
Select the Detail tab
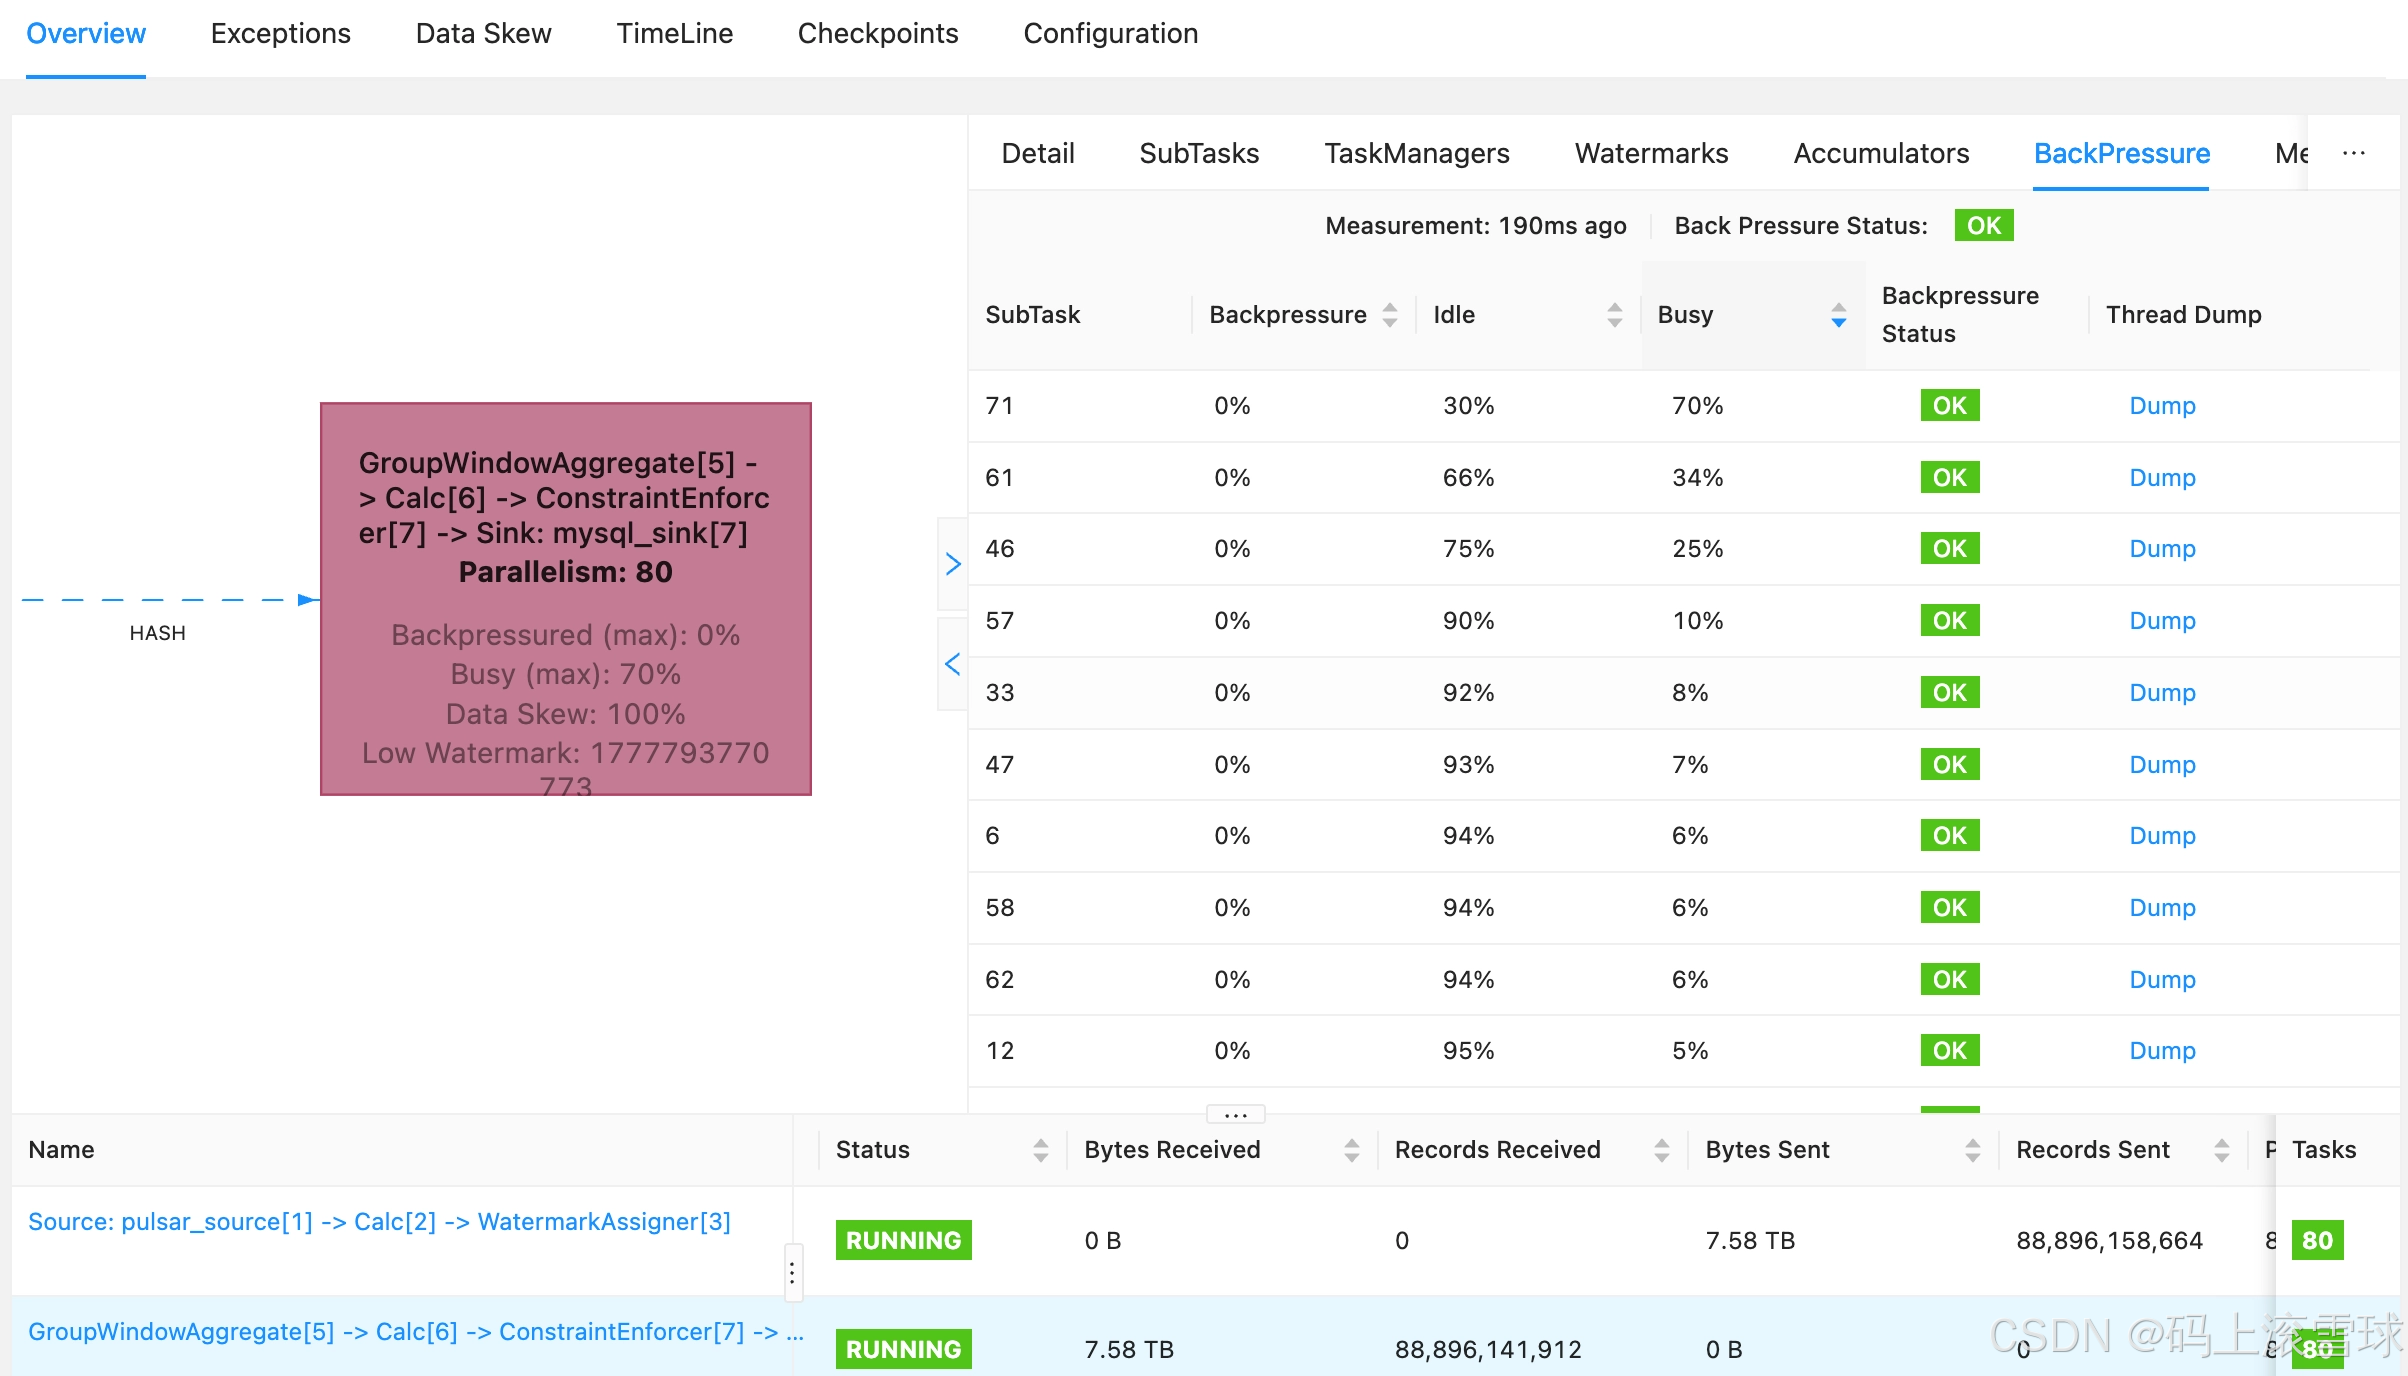1038,153
